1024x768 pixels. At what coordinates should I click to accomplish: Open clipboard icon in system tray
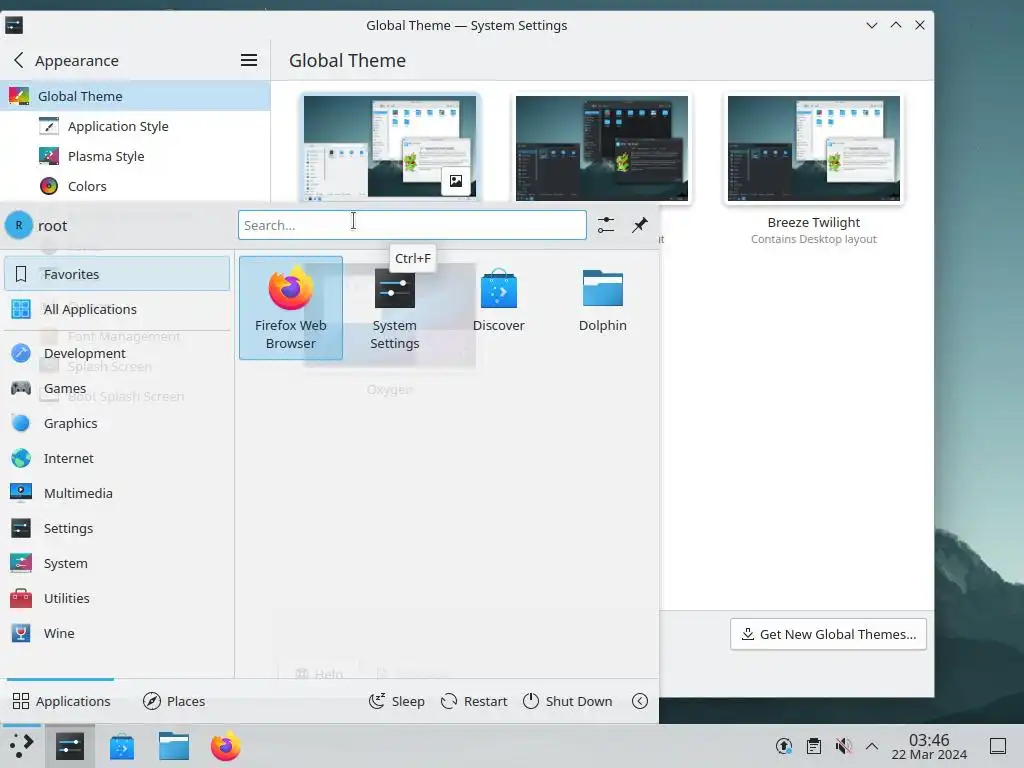(x=814, y=746)
